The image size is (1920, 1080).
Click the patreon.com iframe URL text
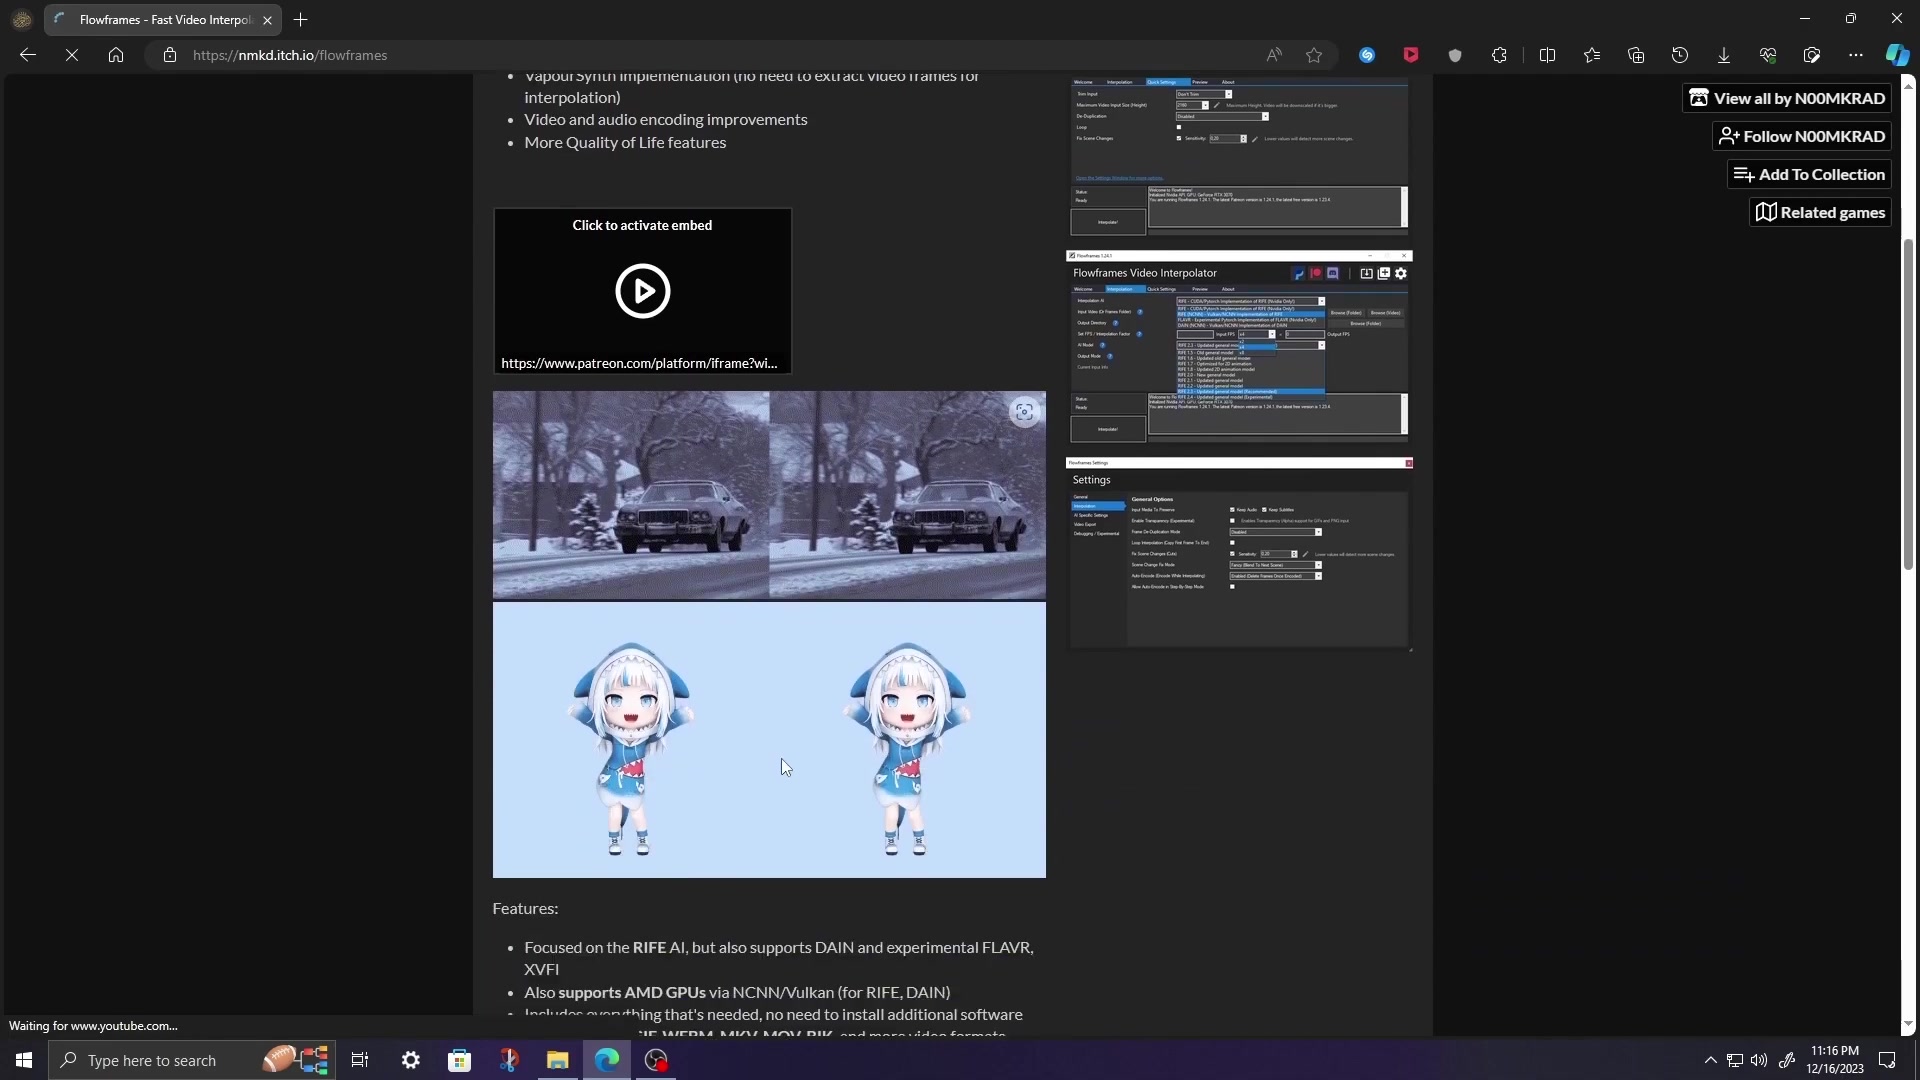(639, 363)
